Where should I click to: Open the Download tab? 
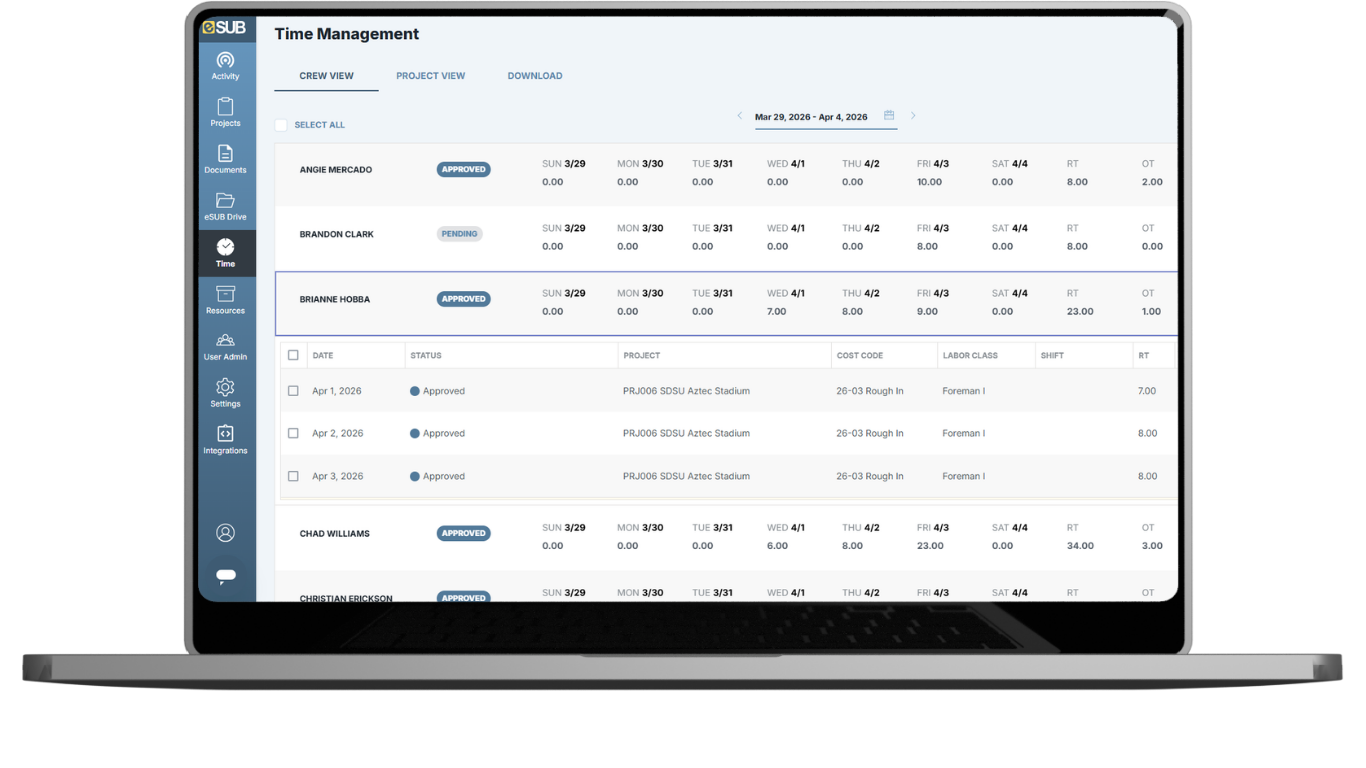(535, 75)
